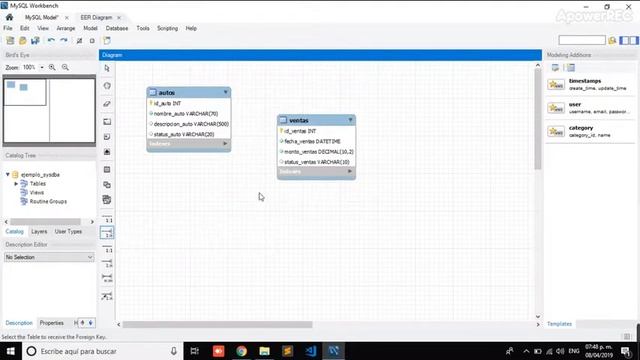Image resolution: width=640 pixels, height=360 pixels.
Task: Select the place new layer tool
Action: [107, 122]
